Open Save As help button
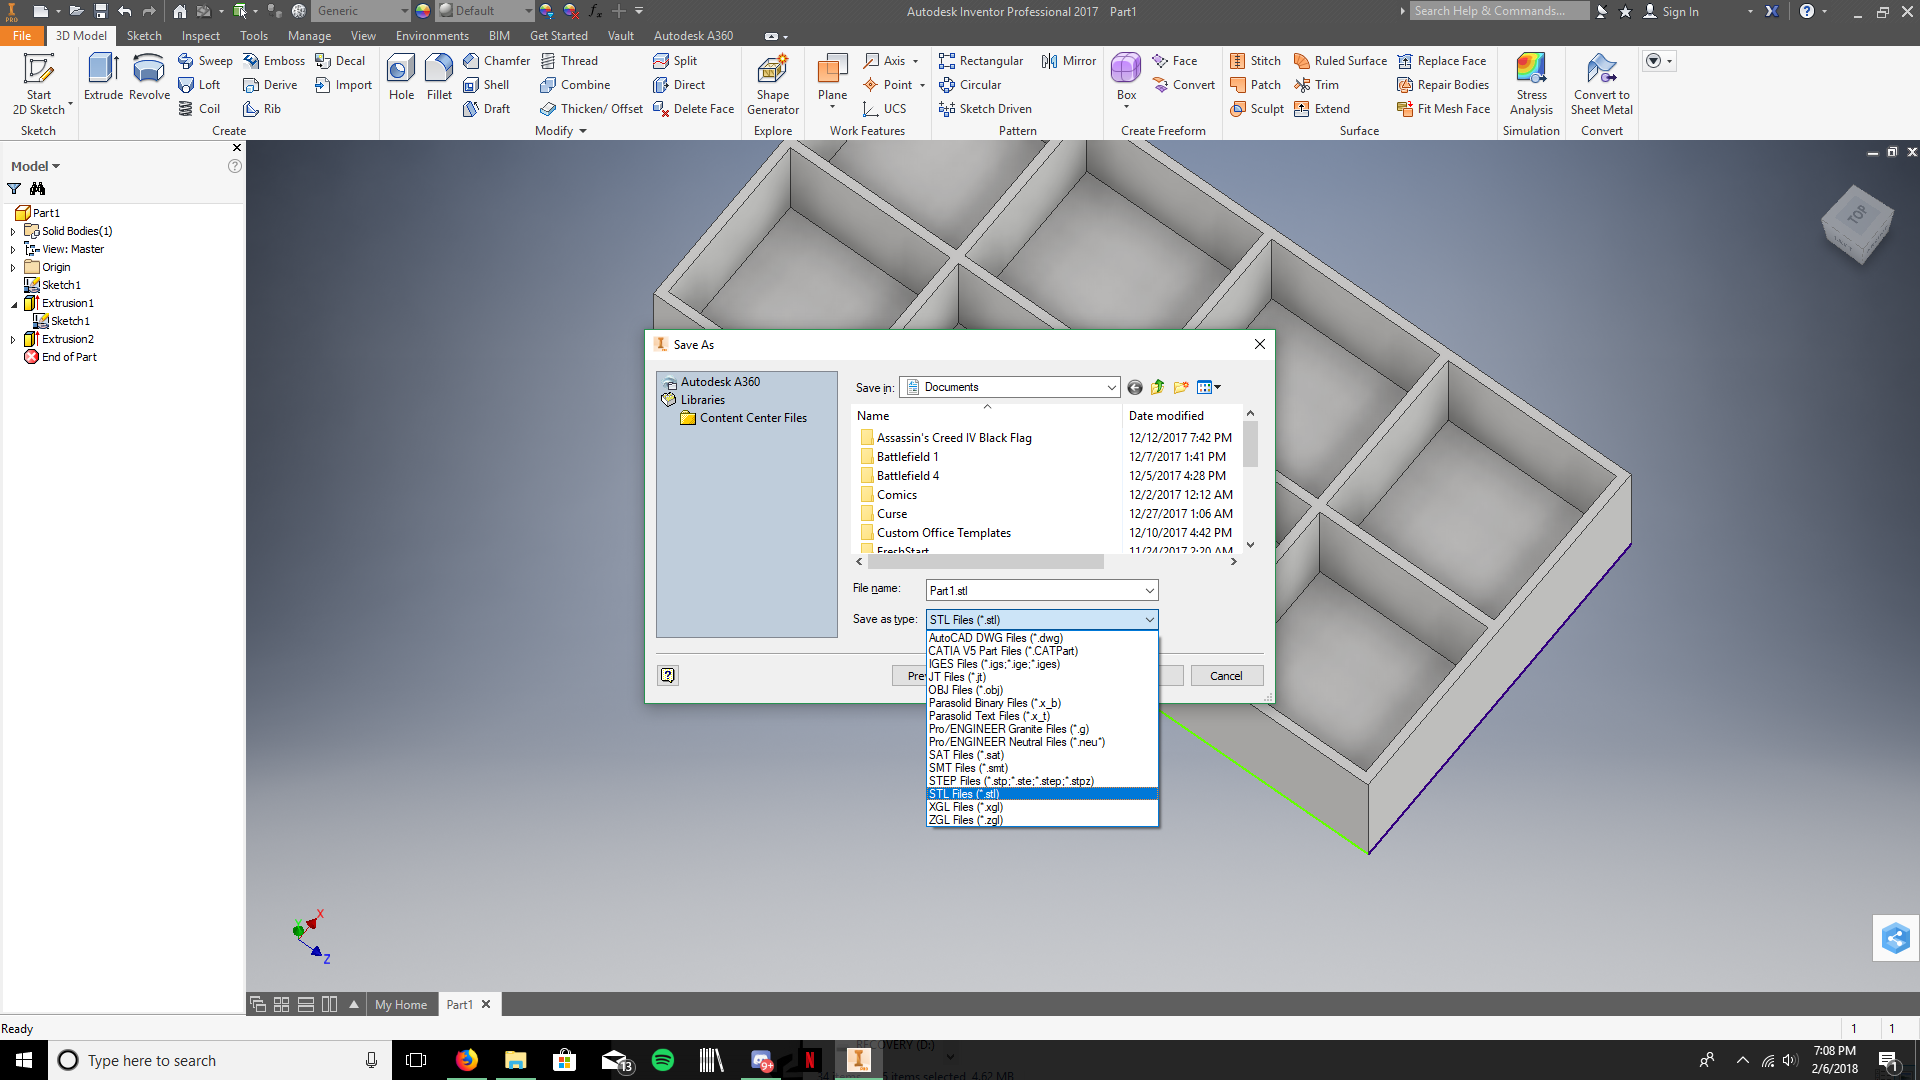The height and width of the screenshot is (1080, 1920). [x=668, y=675]
